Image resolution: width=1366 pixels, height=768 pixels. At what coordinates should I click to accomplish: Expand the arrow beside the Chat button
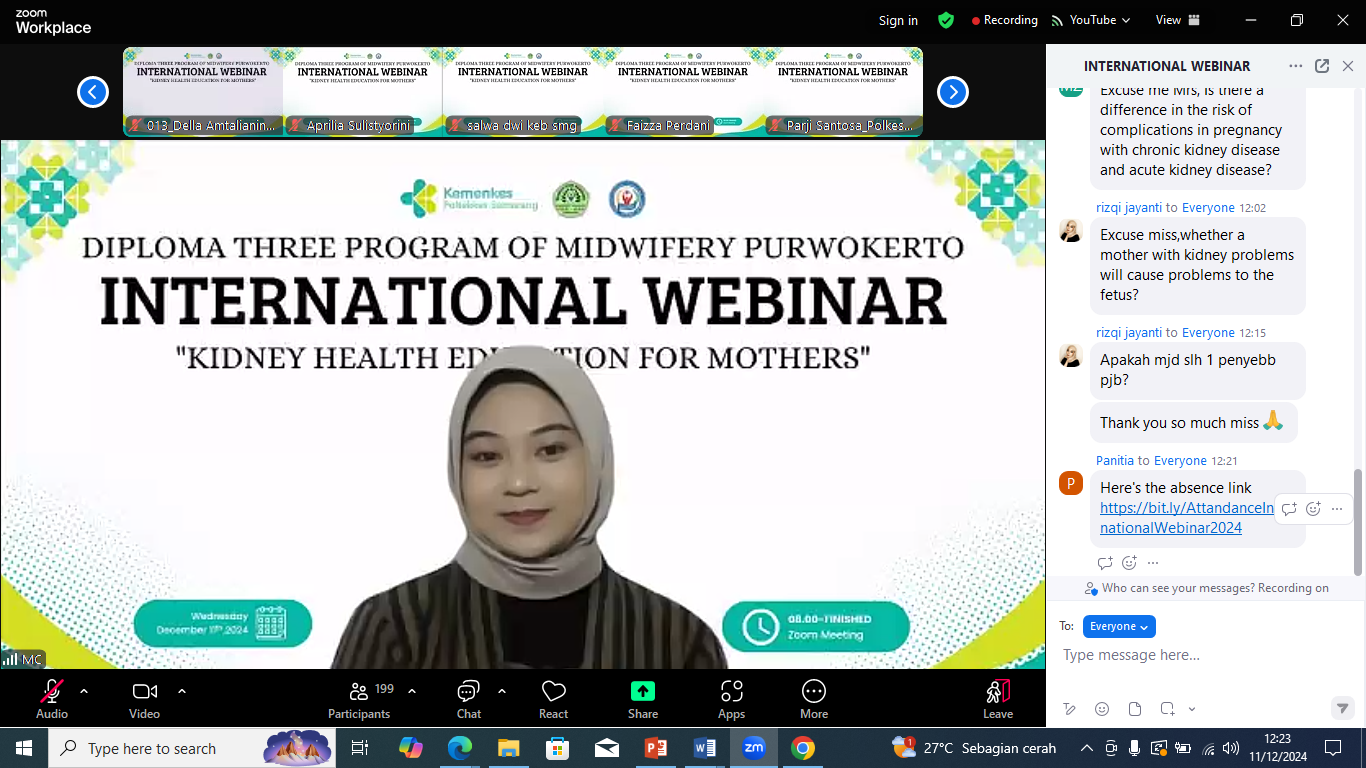pyautogui.click(x=502, y=691)
